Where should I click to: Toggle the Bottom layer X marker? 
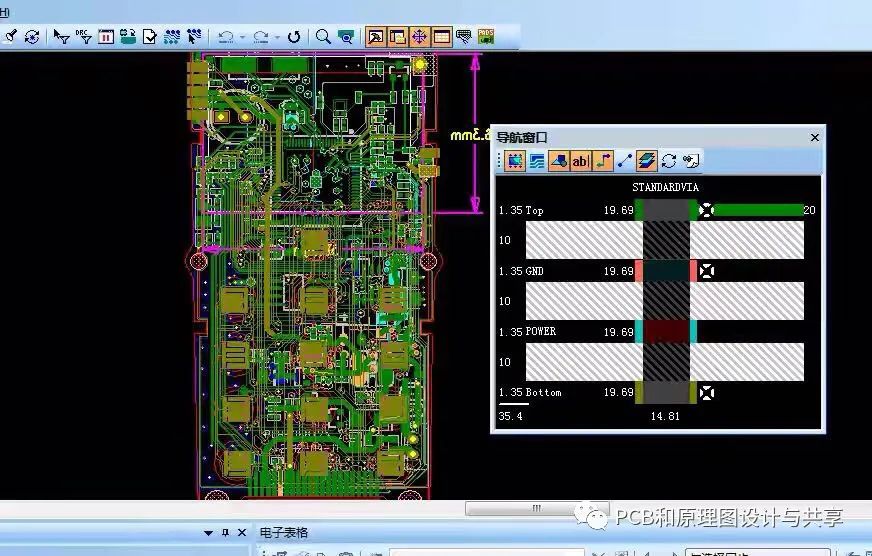click(707, 393)
